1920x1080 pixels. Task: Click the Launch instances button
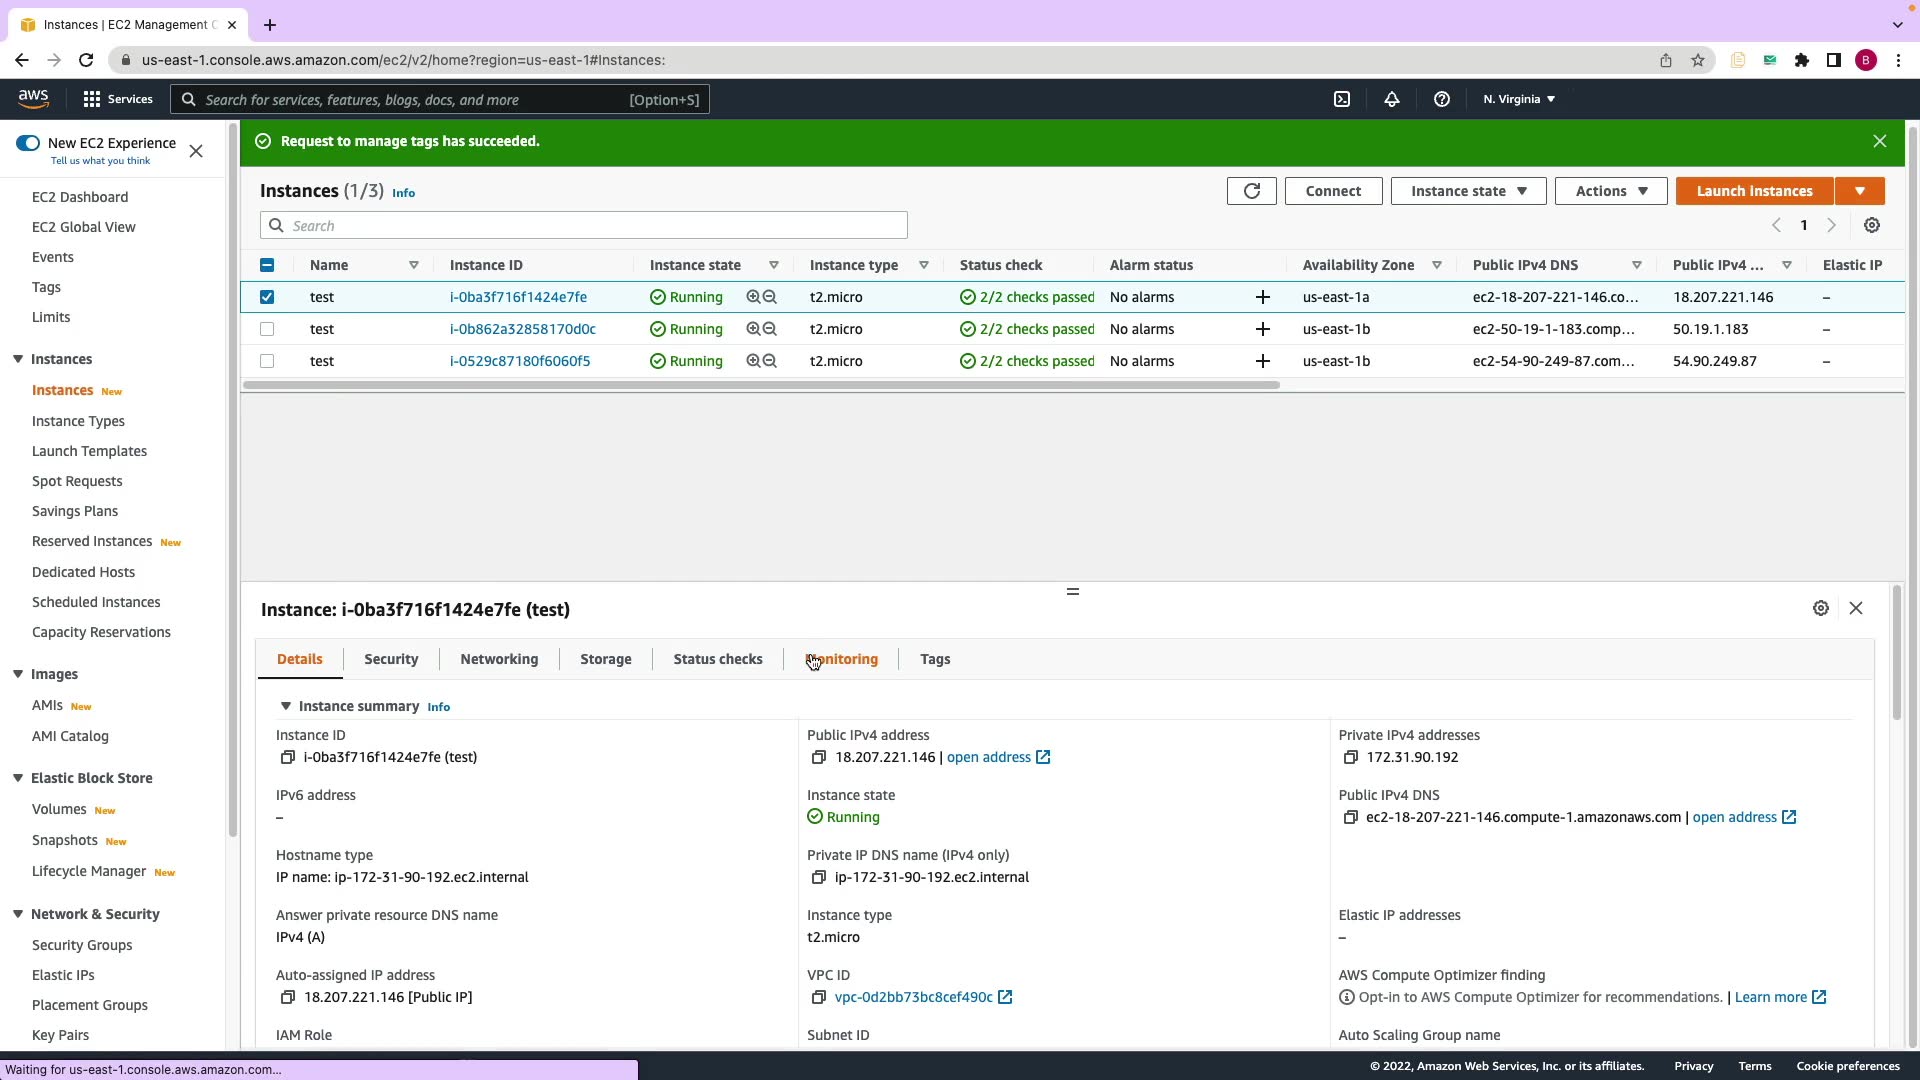click(1754, 191)
